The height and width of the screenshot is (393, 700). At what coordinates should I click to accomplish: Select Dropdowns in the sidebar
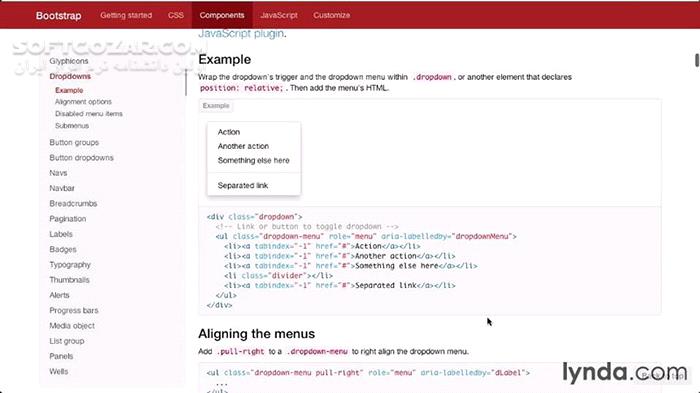coord(70,76)
